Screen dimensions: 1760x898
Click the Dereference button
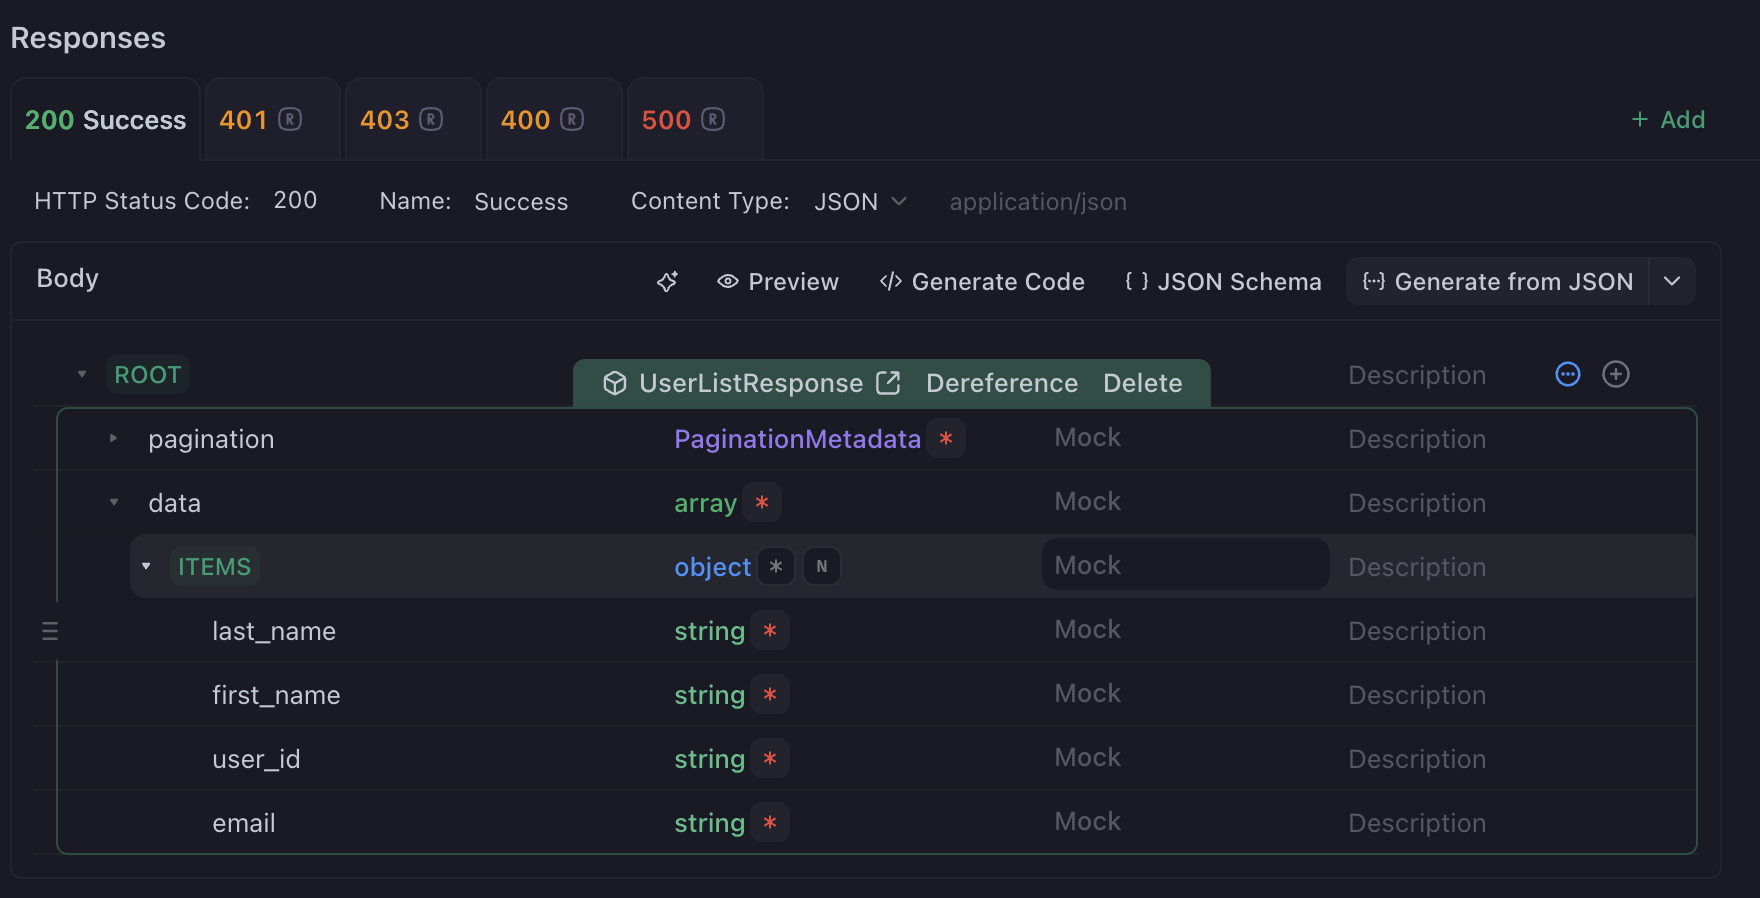(1001, 383)
